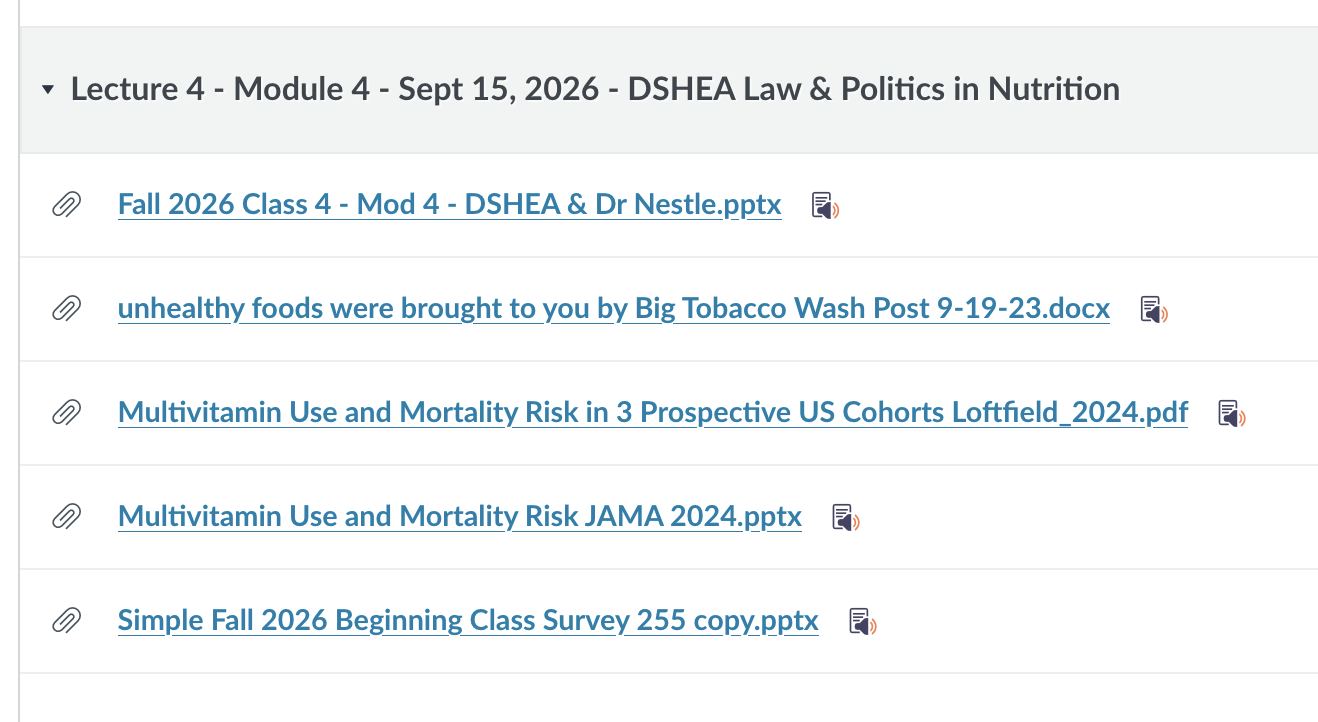Launch the read-aloud icon next to the Big Tobacco docx
The height and width of the screenshot is (722, 1318).
click(x=1154, y=310)
